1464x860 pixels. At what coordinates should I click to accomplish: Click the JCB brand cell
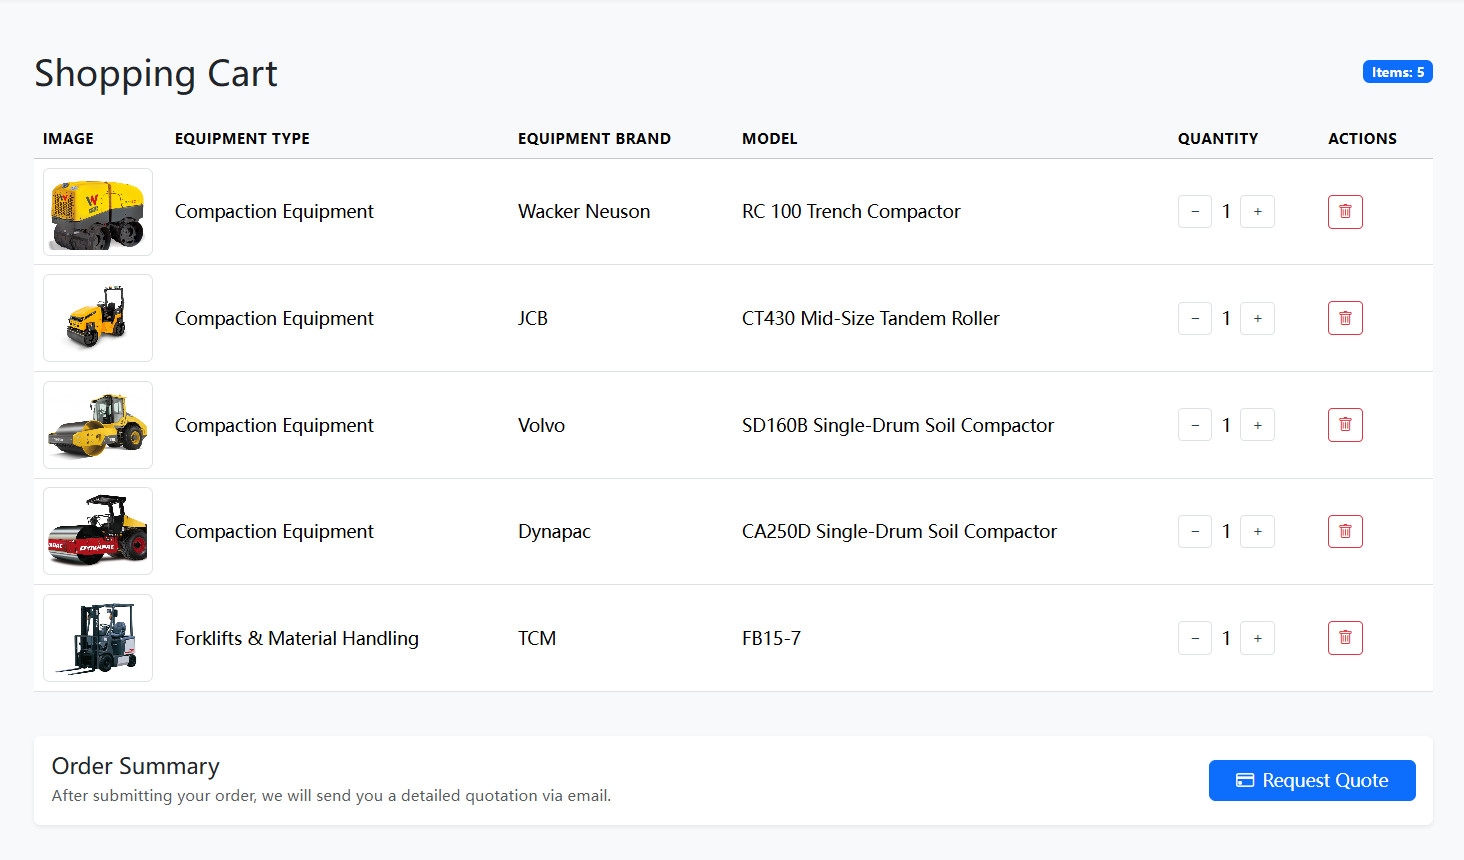pyautogui.click(x=533, y=318)
